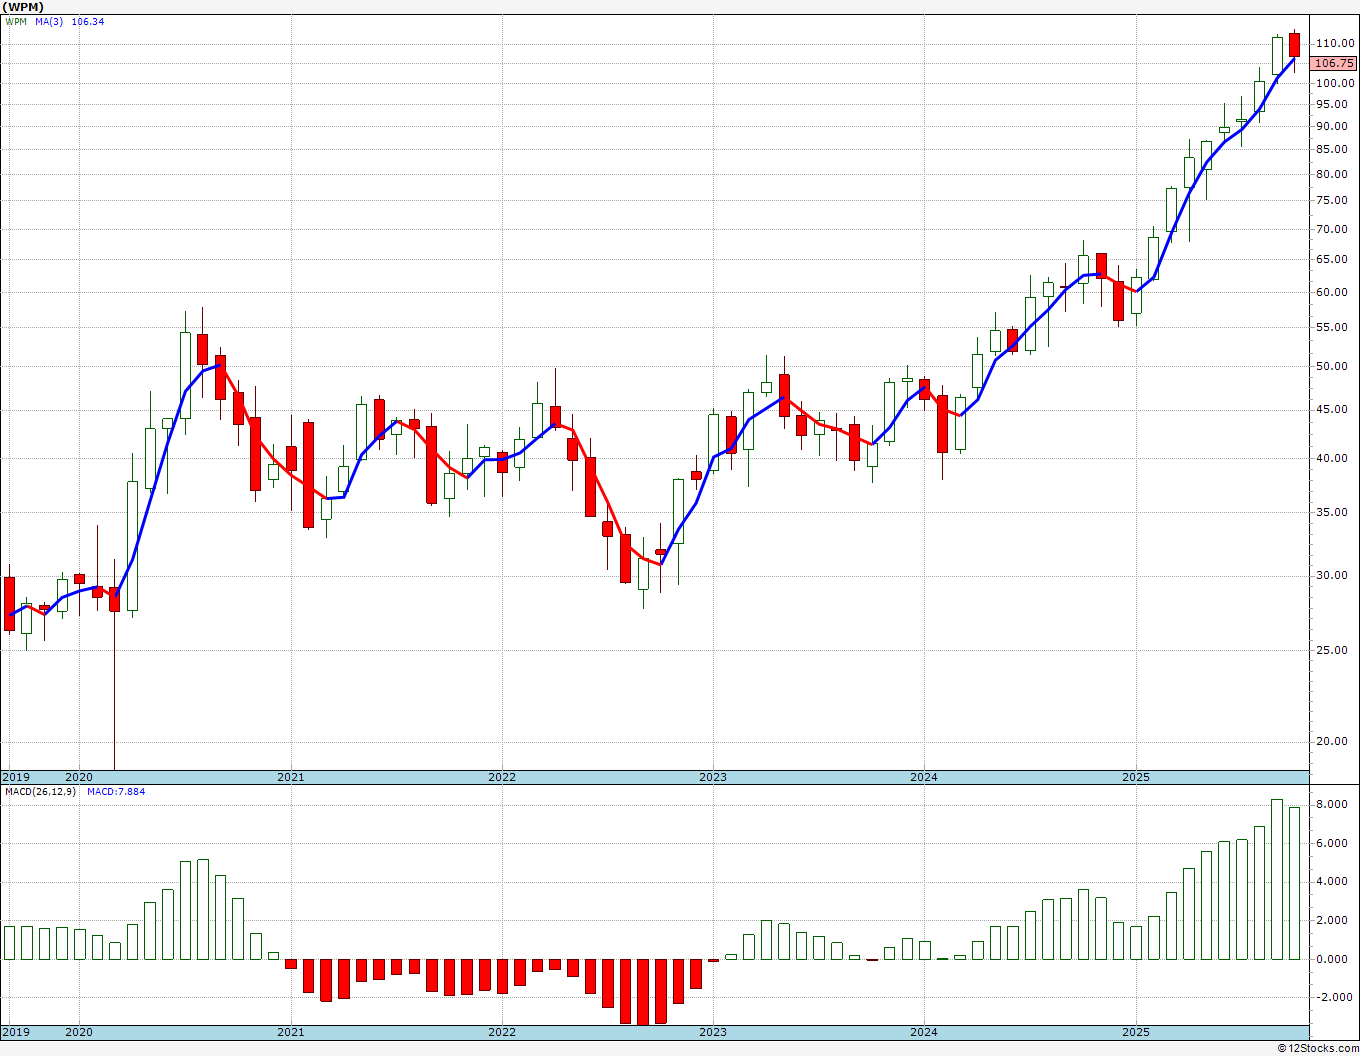Click the highlighted 106.75 current price tag
This screenshot has height=1056, width=1360.
[1334, 63]
